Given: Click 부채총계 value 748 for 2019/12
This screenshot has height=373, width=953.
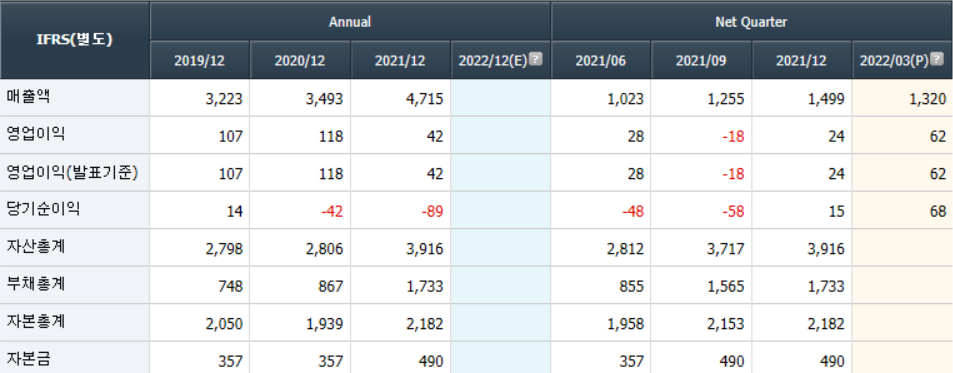Looking at the screenshot, I should [231, 287].
